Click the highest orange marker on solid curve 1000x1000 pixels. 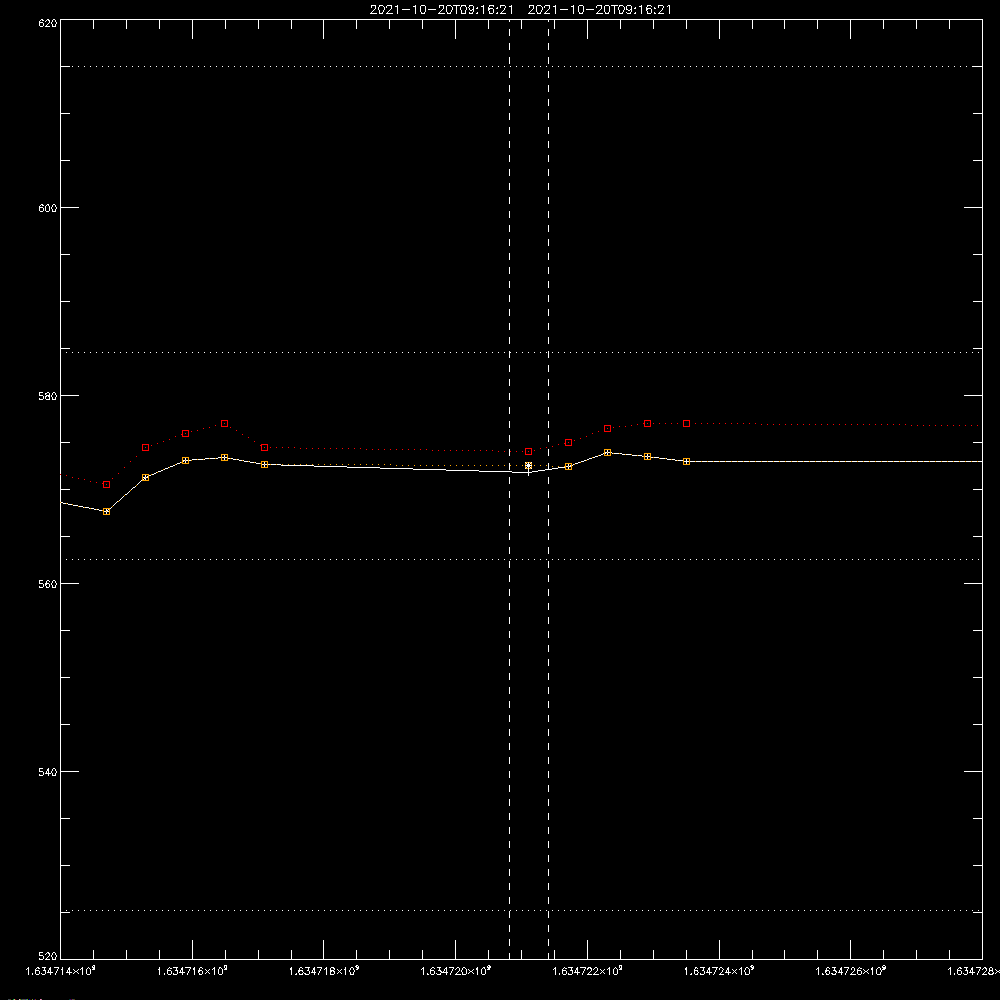tap(608, 453)
